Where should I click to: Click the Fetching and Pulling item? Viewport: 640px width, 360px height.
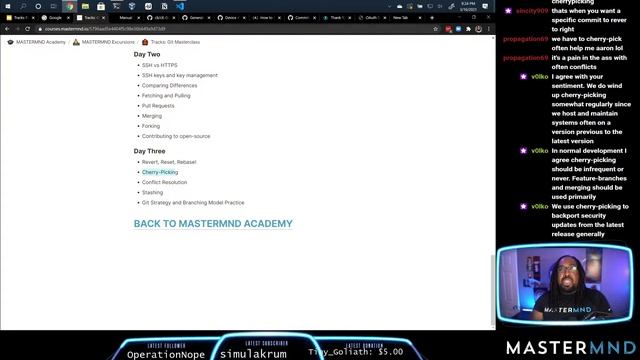[x=166, y=96]
